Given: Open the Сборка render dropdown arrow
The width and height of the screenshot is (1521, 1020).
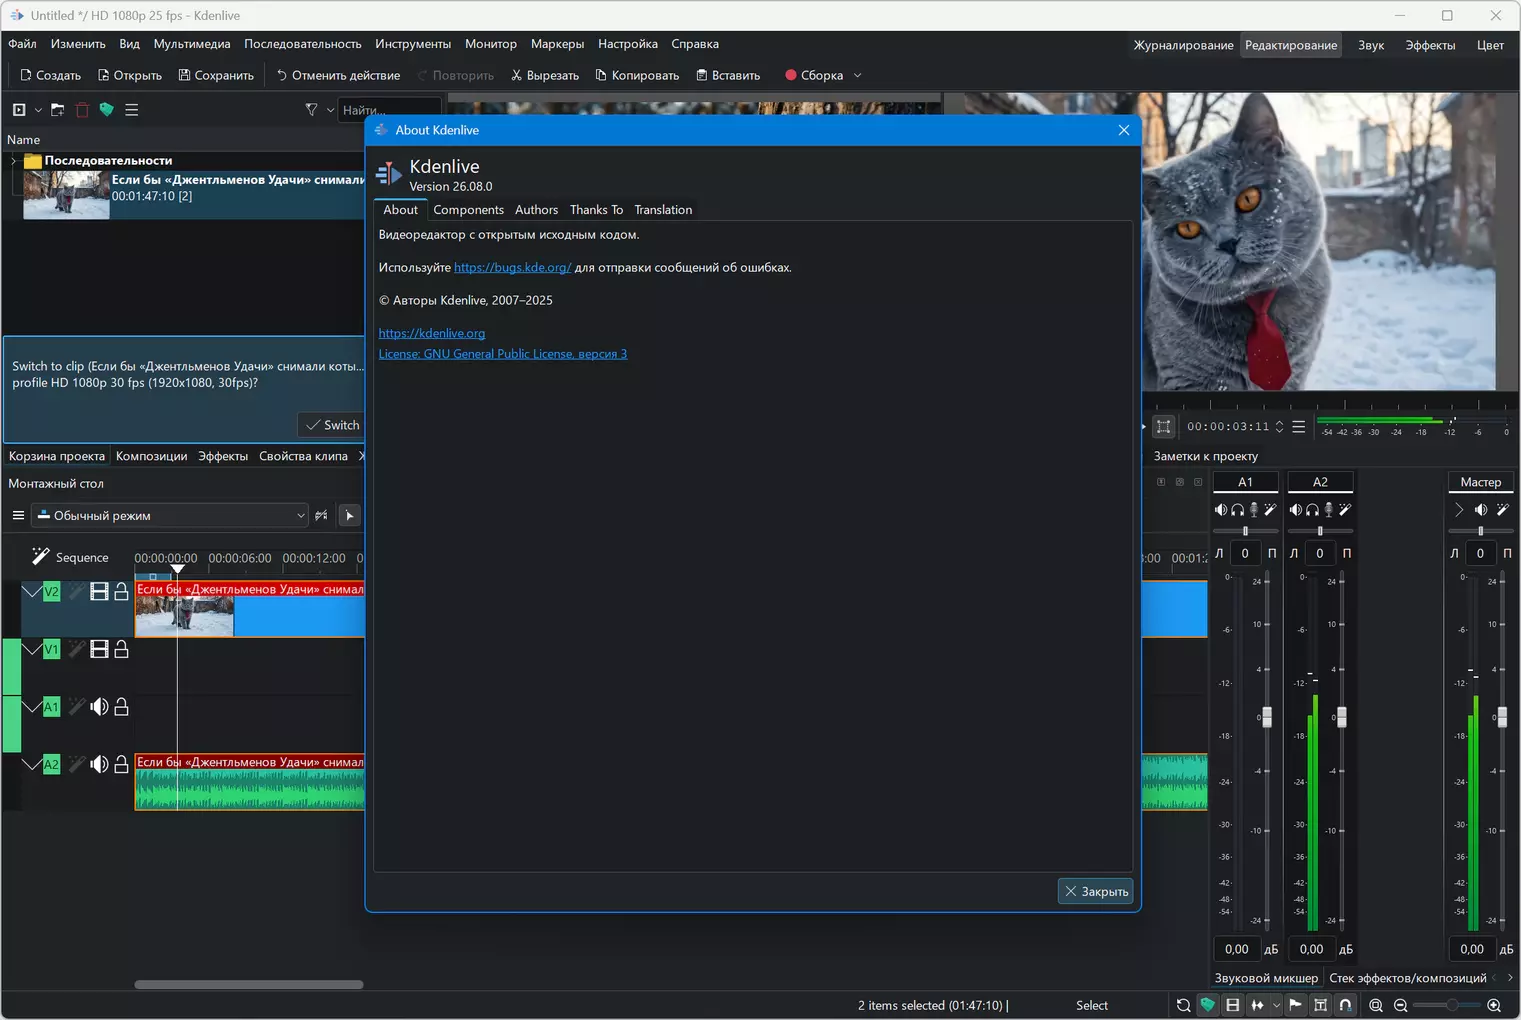Looking at the screenshot, I should click(x=857, y=76).
